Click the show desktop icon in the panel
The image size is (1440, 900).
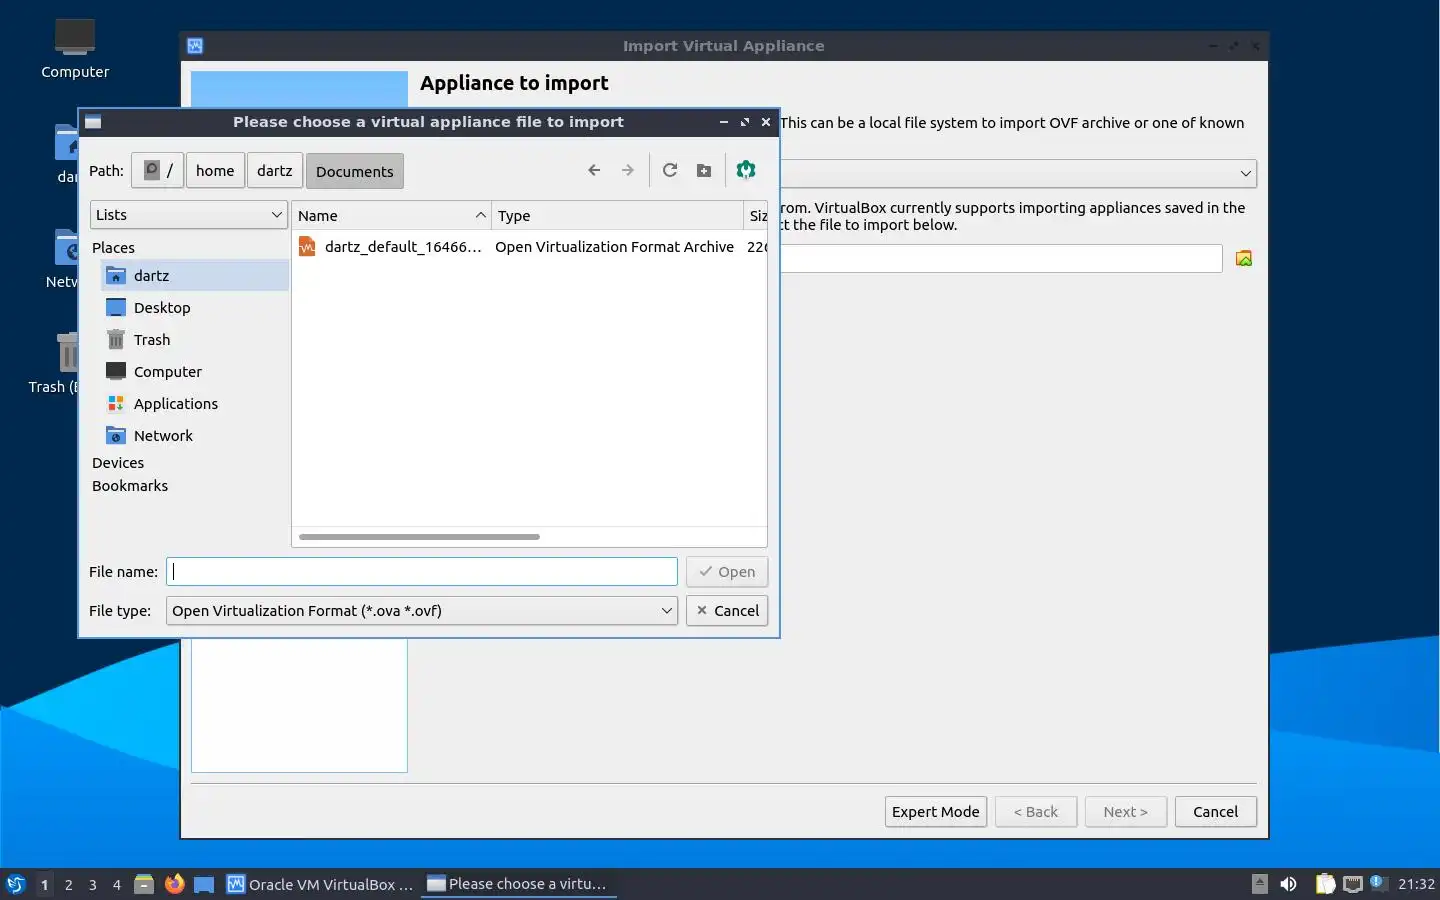[x=204, y=884]
